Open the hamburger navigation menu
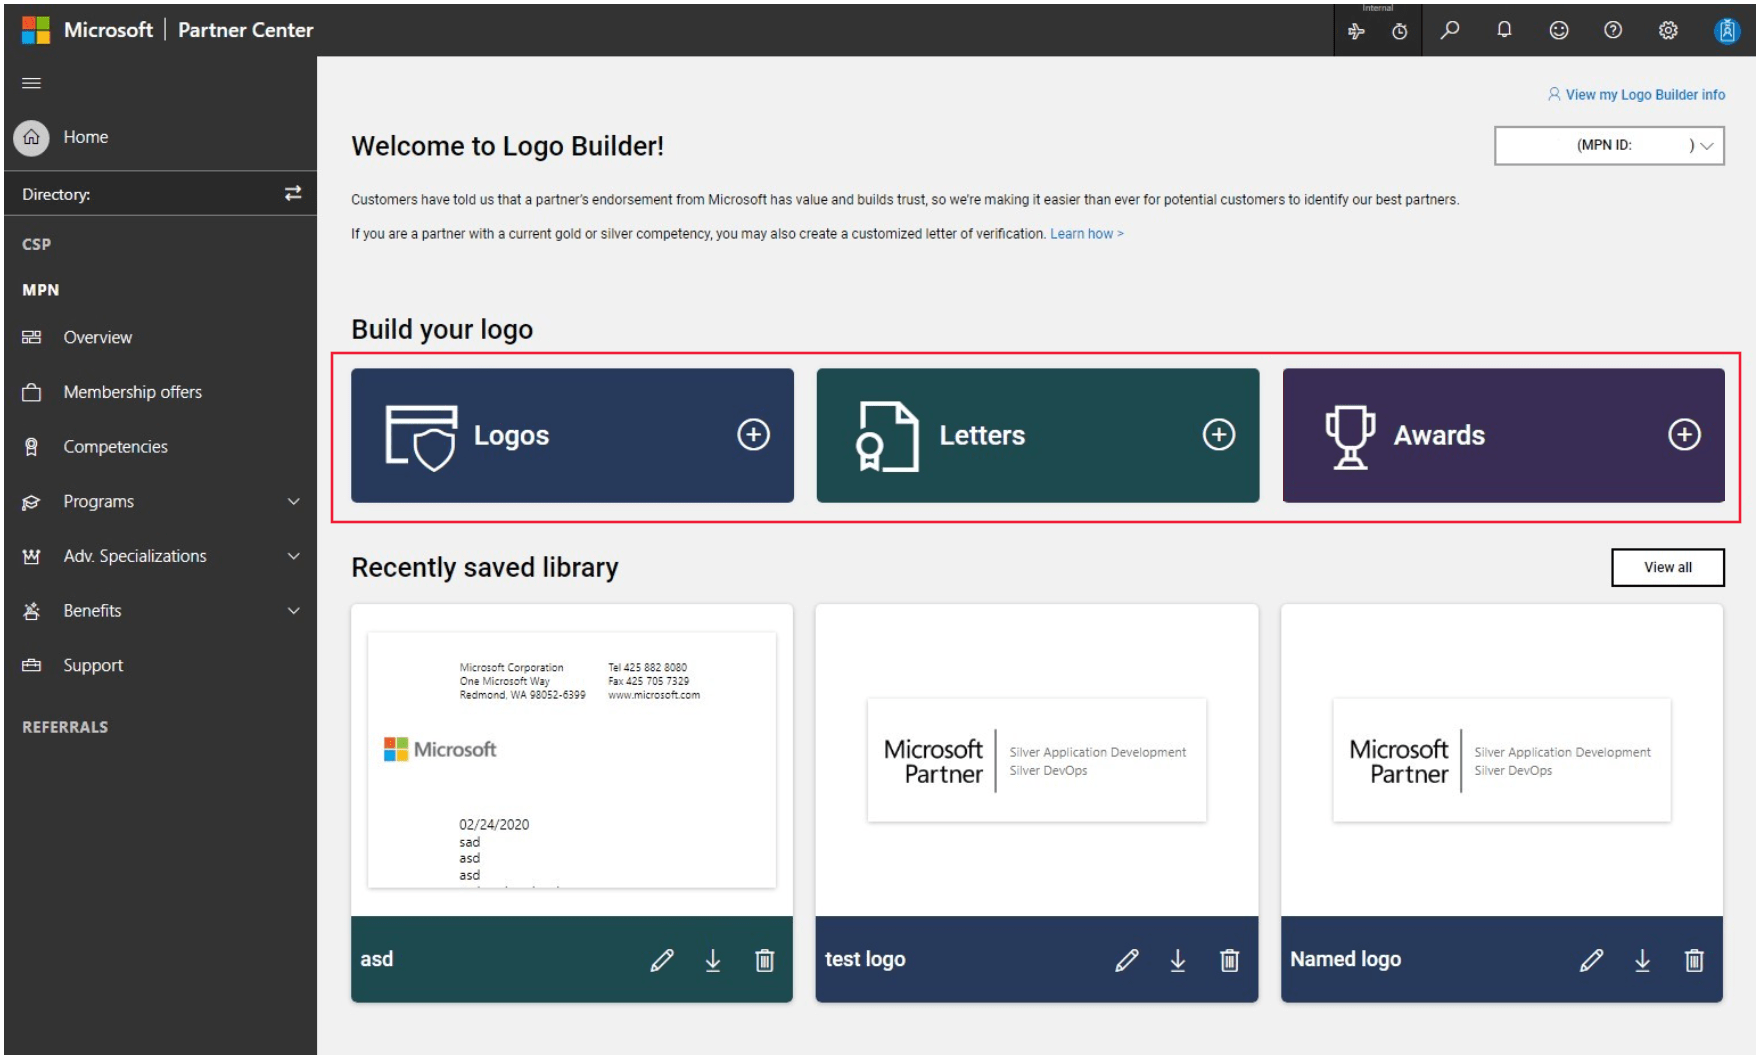Image resolution: width=1757 pixels, height=1056 pixels. point(31,83)
